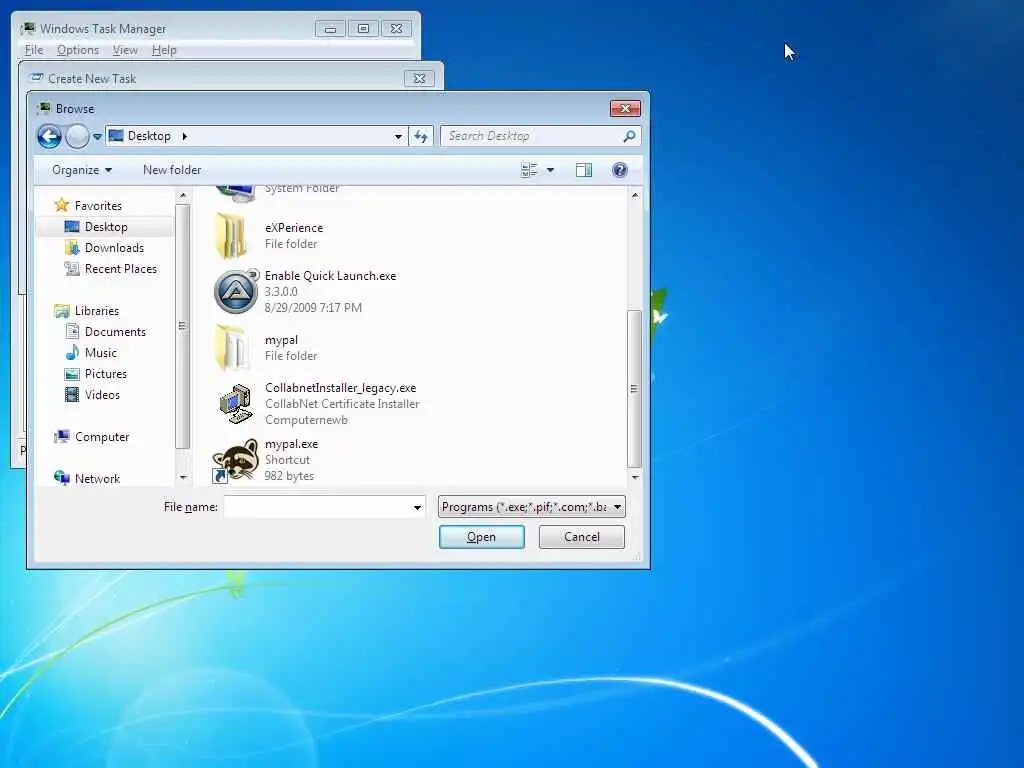Click the Back arrow in Browse dialog
Screen dimensions: 1024x768
[x=49, y=136]
